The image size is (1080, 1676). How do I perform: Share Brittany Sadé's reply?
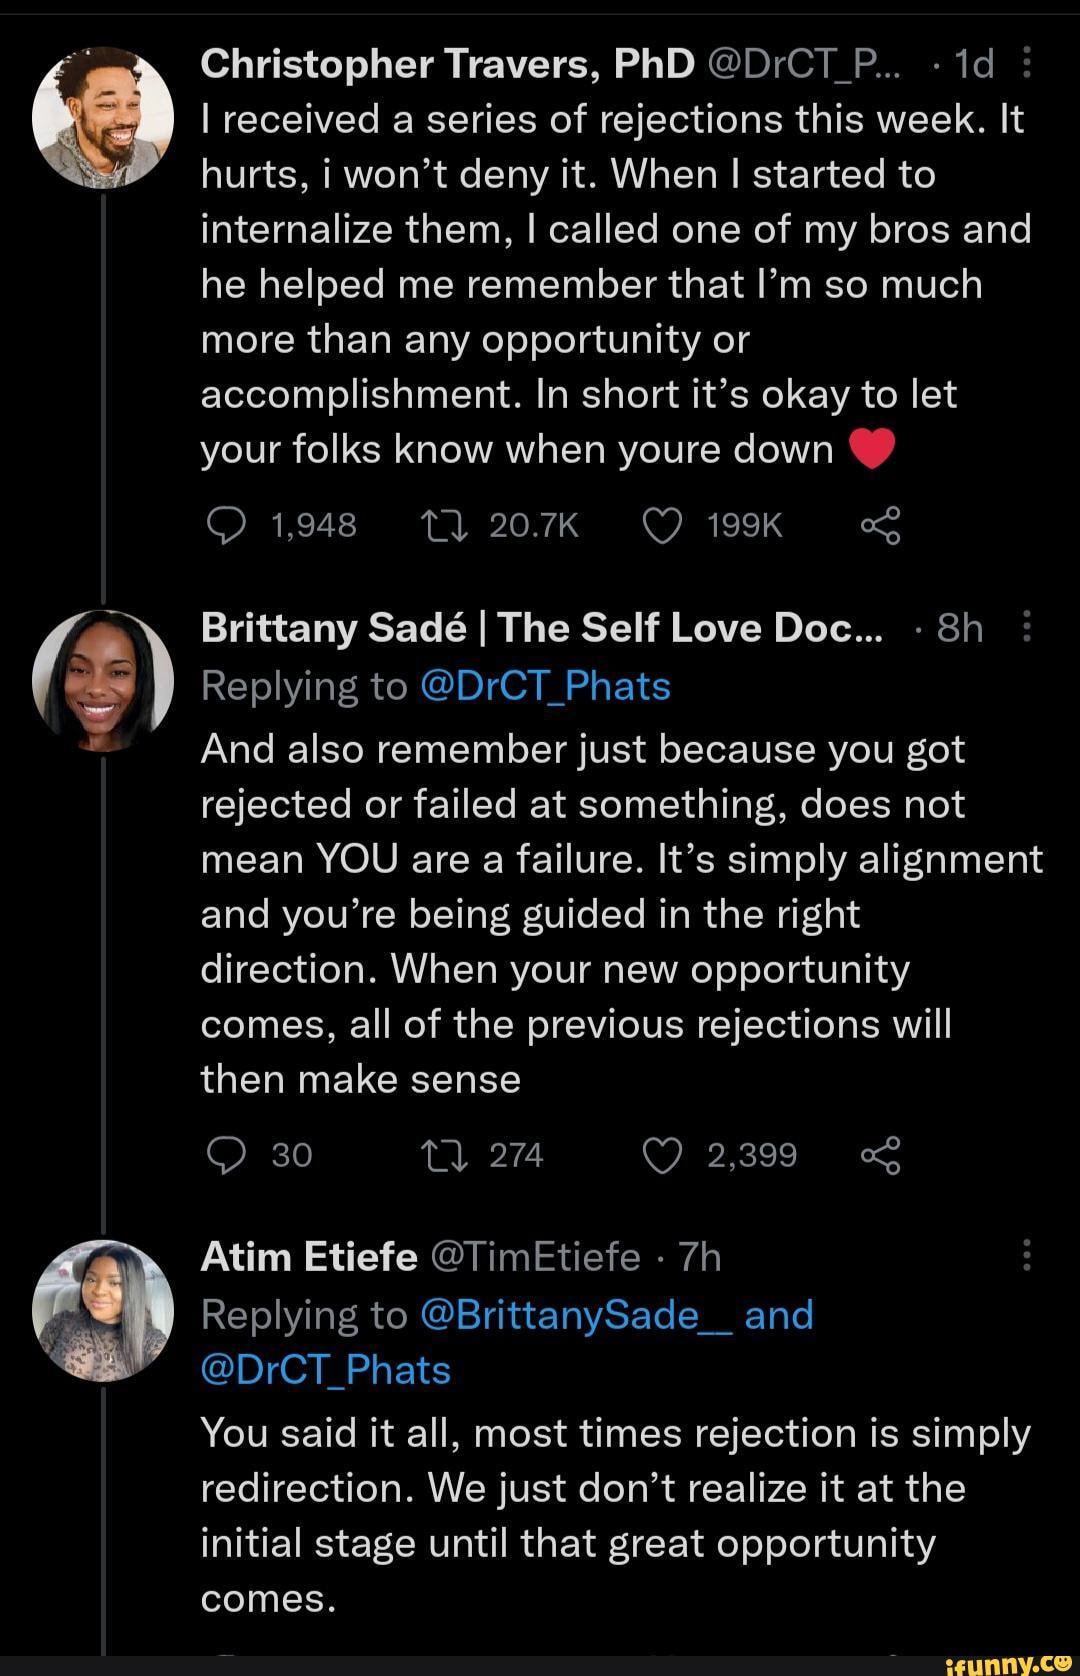880,1155
